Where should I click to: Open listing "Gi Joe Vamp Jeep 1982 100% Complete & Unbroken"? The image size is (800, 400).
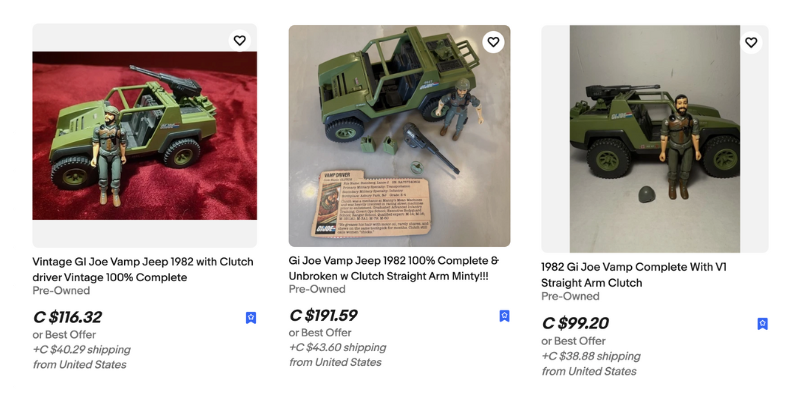[394, 268]
